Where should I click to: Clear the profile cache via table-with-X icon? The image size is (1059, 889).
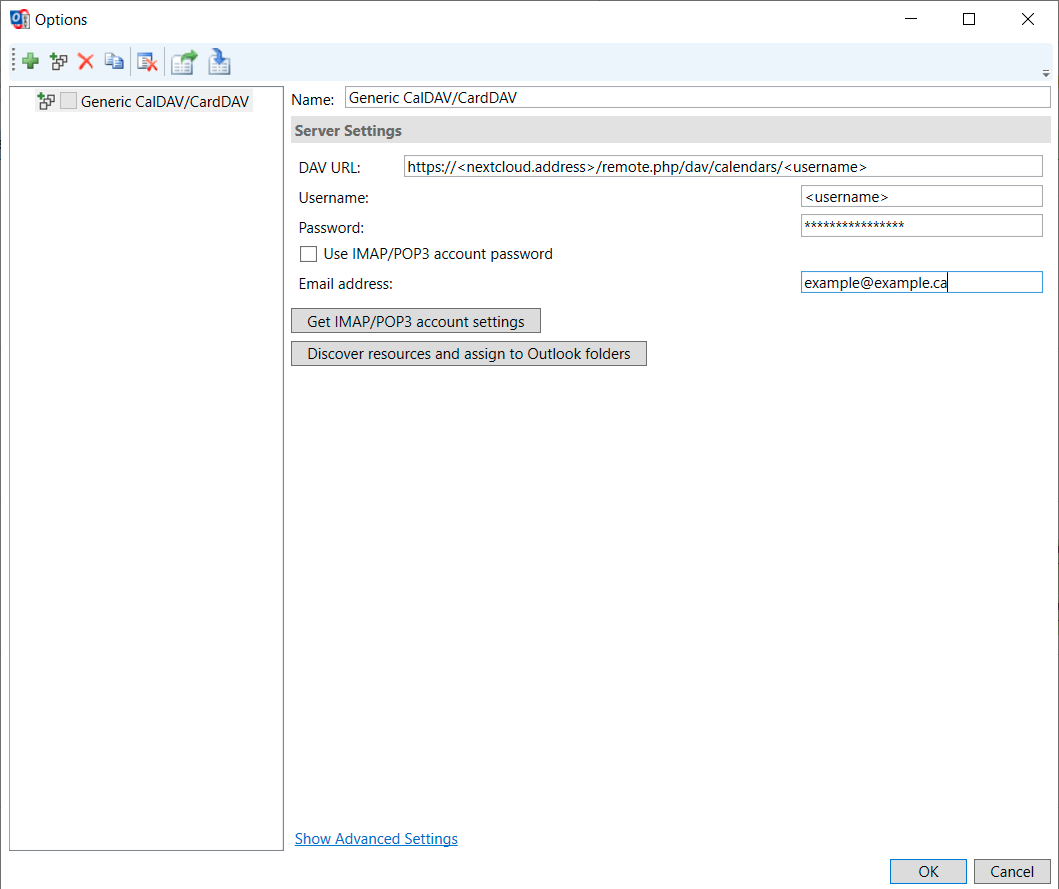tap(147, 62)
